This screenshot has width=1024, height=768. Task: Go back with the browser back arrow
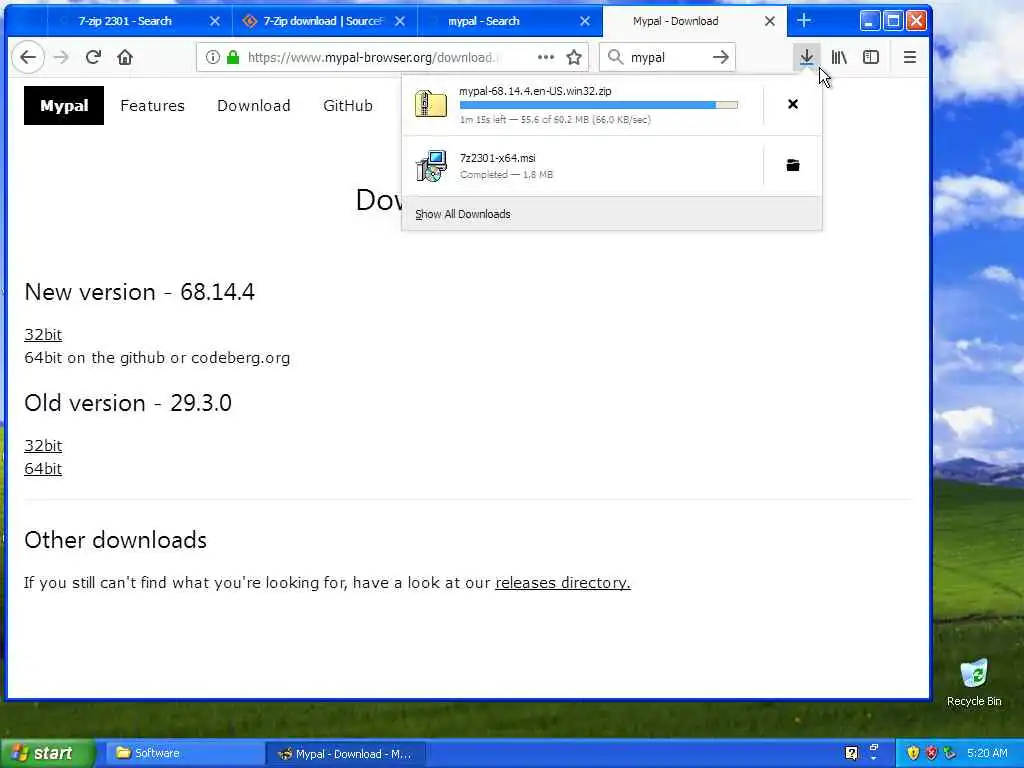(28, 57)
